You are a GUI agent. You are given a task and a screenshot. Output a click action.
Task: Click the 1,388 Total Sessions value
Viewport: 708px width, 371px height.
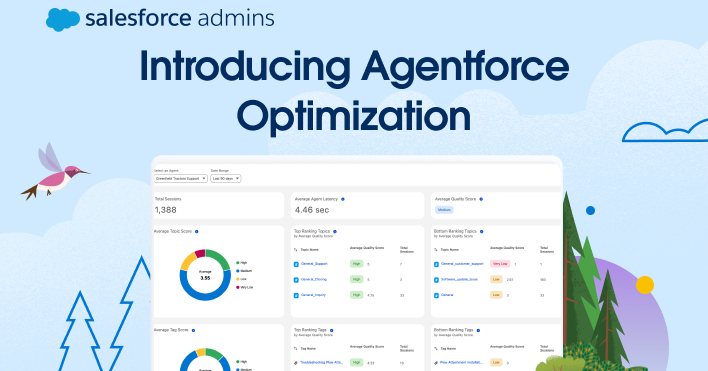(x=166, y=210)
